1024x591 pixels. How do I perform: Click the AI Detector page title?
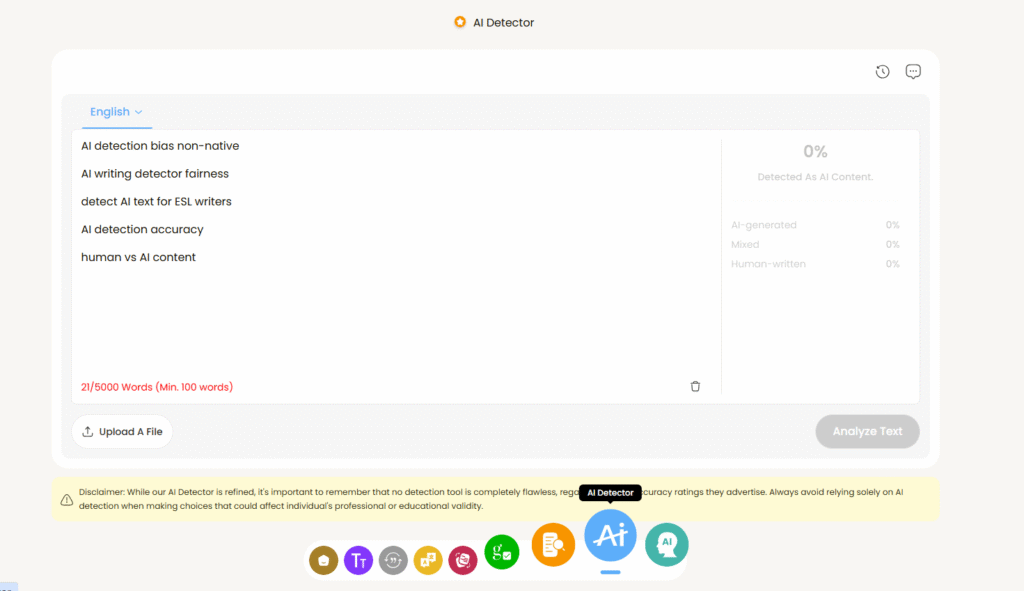click(x=503, y=22)
